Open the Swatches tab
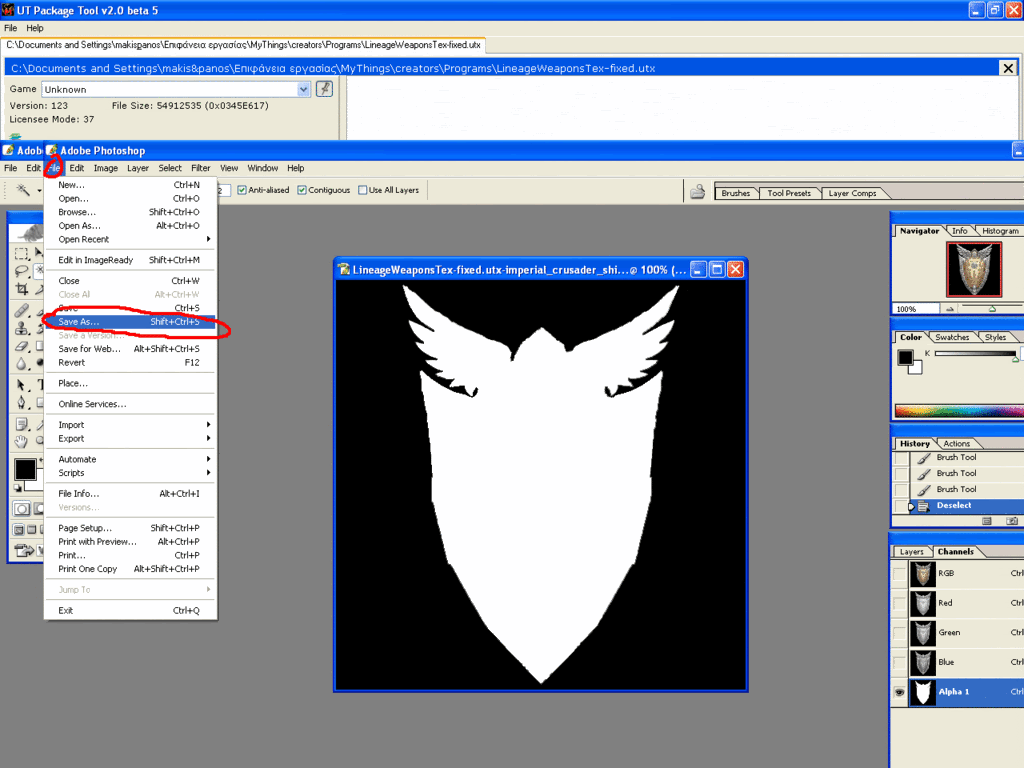1024x768 pixels. [952, 337]
